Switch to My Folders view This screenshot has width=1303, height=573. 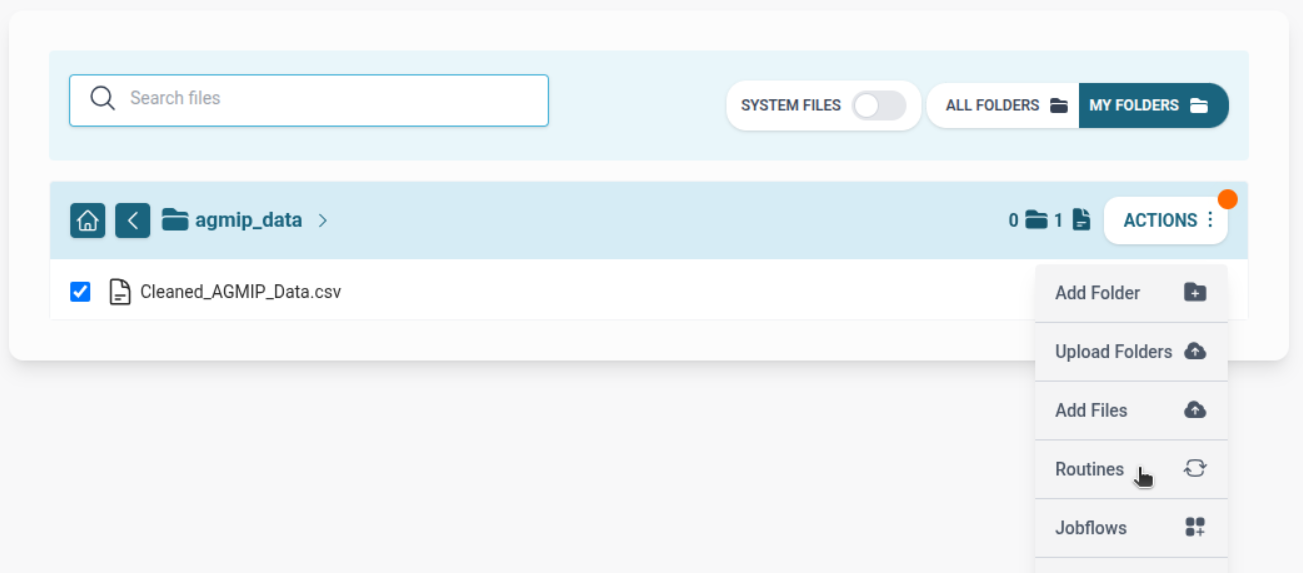click(x=1153, y=105)
